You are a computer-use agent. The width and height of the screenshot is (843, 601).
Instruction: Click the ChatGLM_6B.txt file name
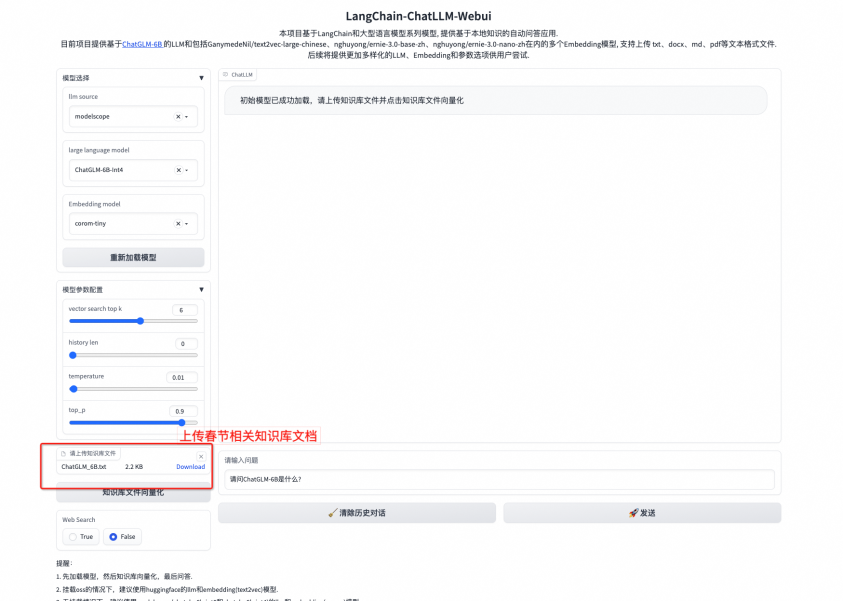click(x=84, y=467)
